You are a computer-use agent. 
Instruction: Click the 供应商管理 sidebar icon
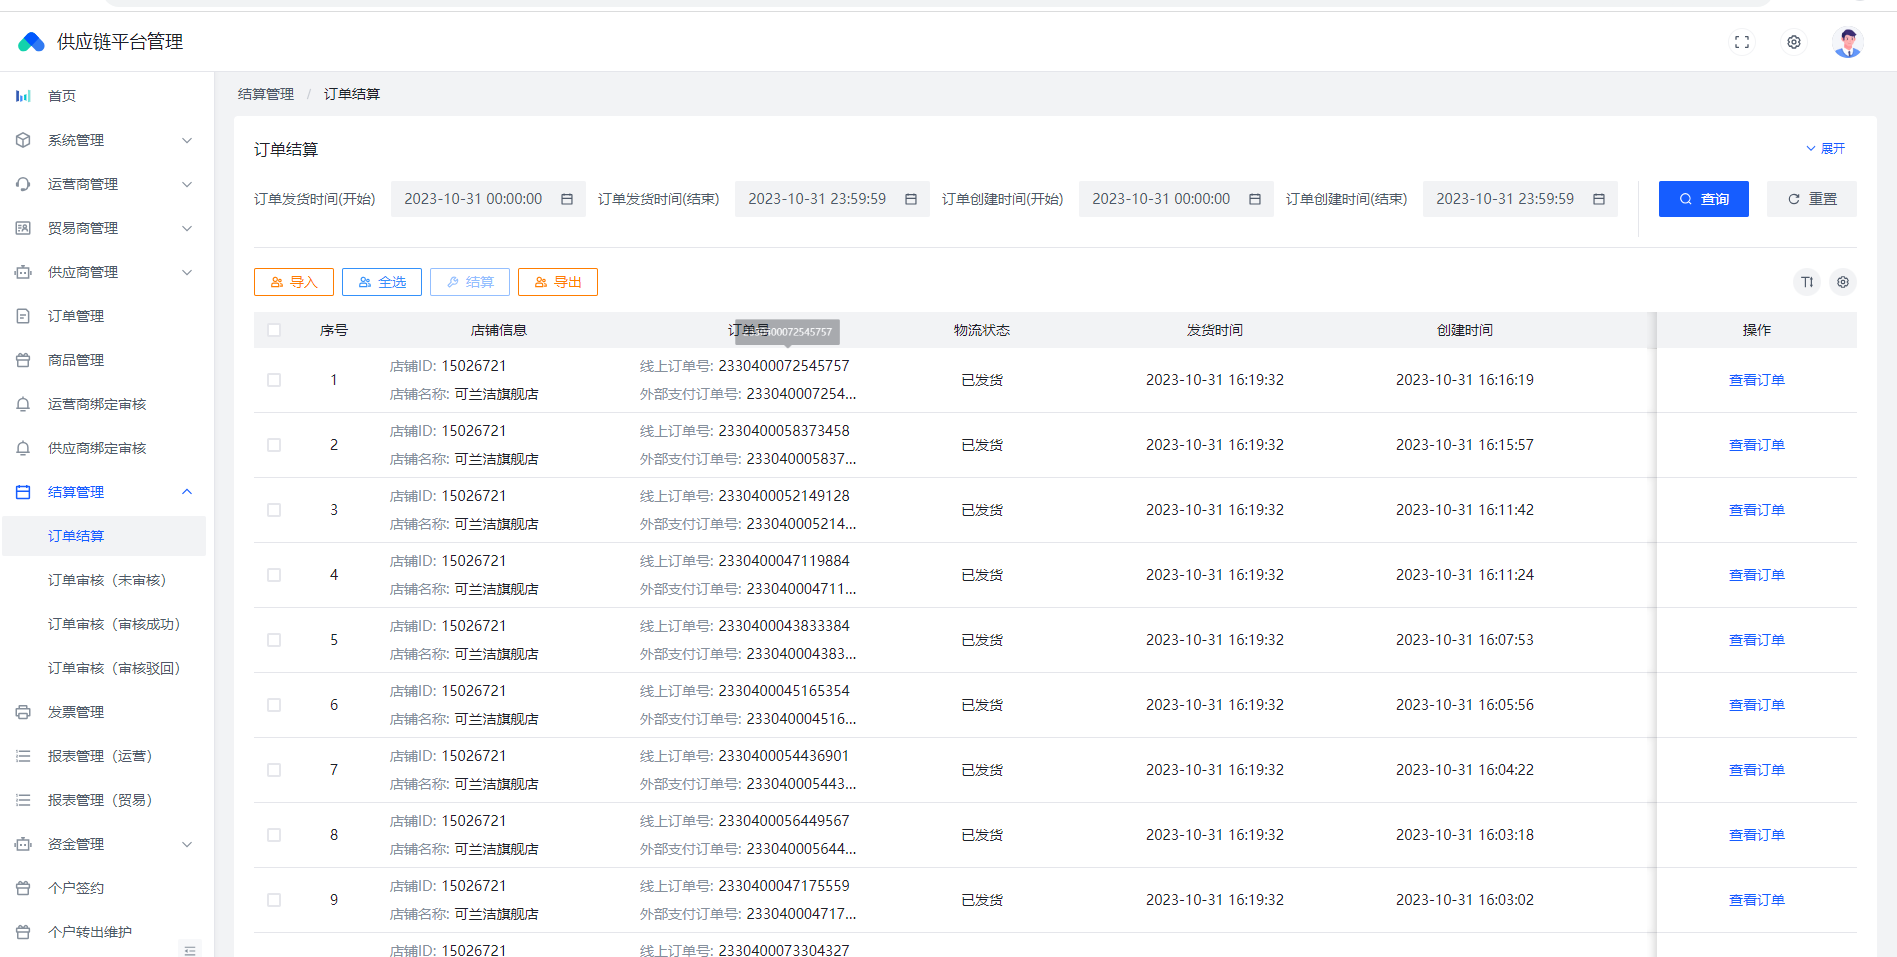pyautogui.click(x=23, y=272)
